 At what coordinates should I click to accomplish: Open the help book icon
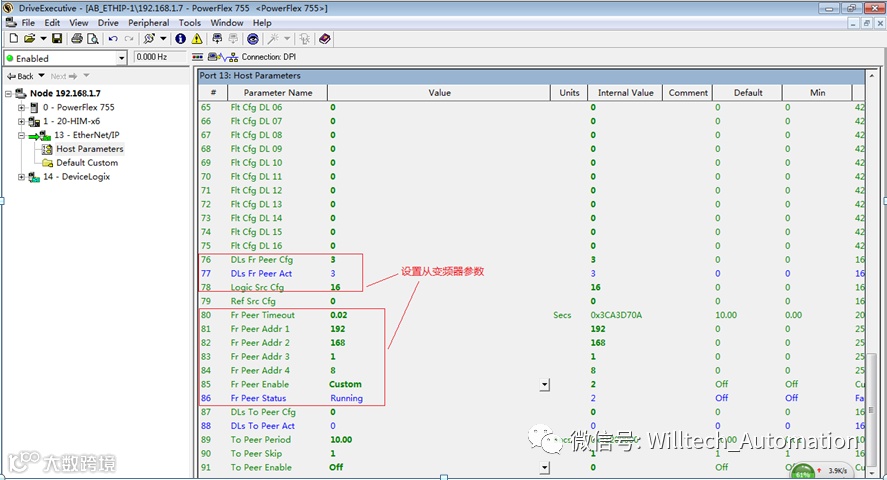pos(325,38)
